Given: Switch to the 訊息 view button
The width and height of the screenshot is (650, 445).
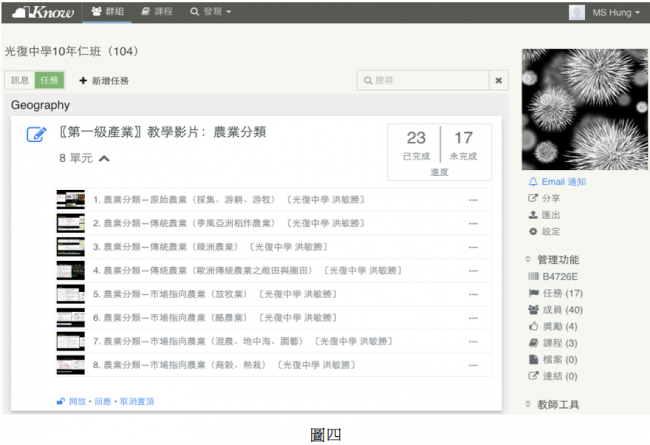Looking at the screenshot, I should click(20, 80).
